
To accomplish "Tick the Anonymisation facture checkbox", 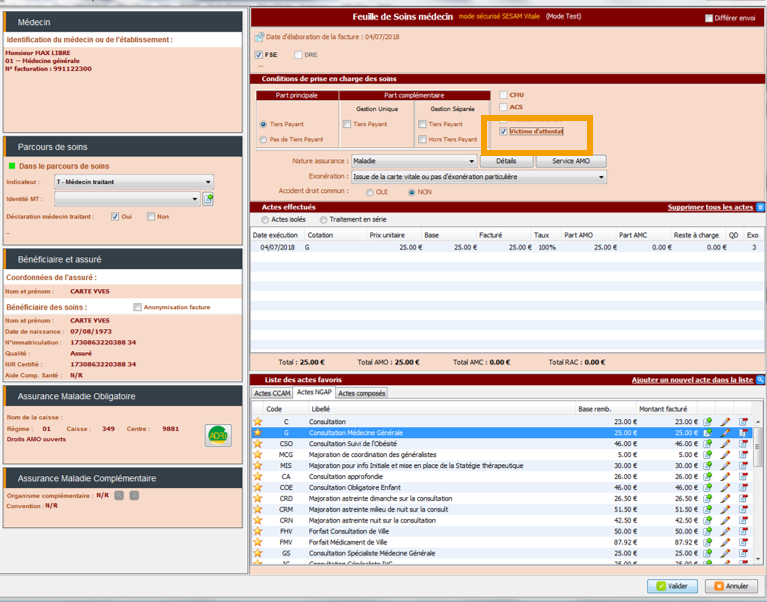I will [138, 307].
